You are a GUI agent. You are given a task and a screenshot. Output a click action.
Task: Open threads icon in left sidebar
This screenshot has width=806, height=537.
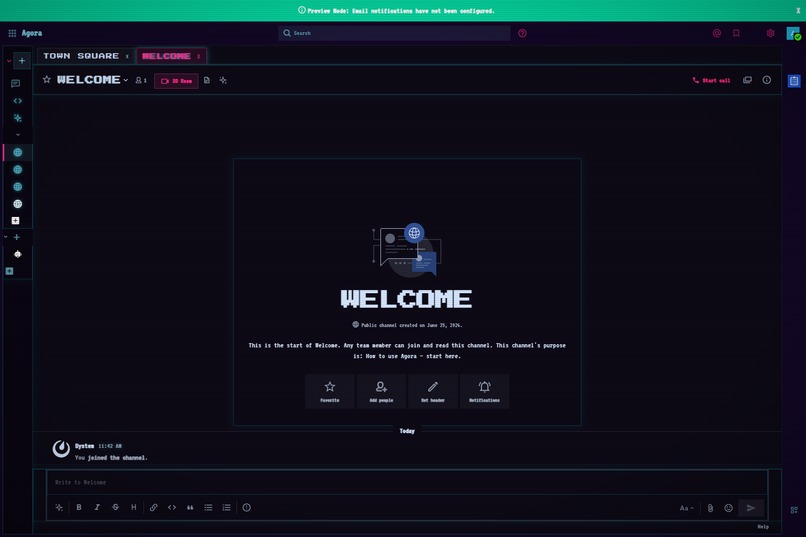click(16, 84)
